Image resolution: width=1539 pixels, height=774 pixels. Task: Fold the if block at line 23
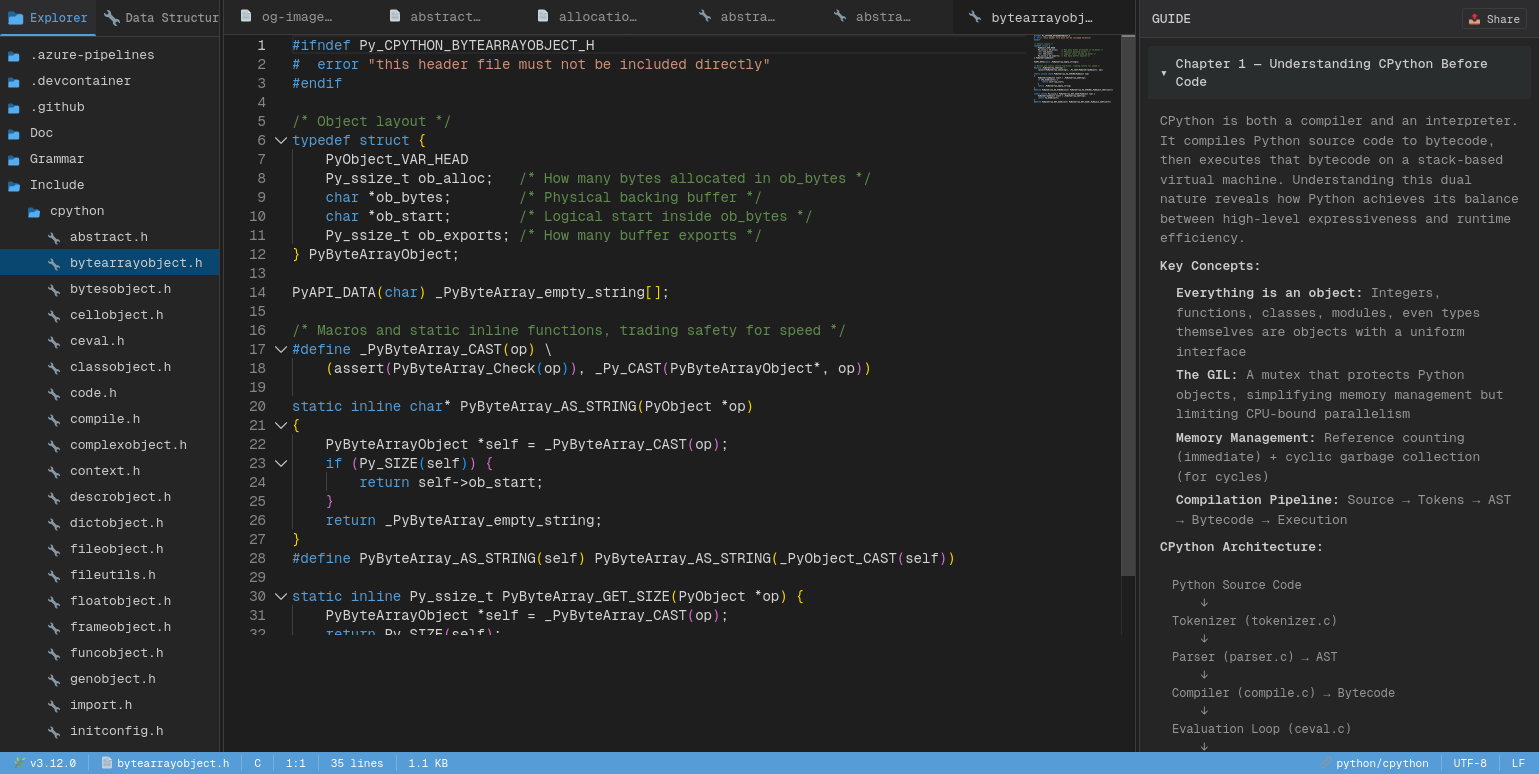(x=281, y=464)
